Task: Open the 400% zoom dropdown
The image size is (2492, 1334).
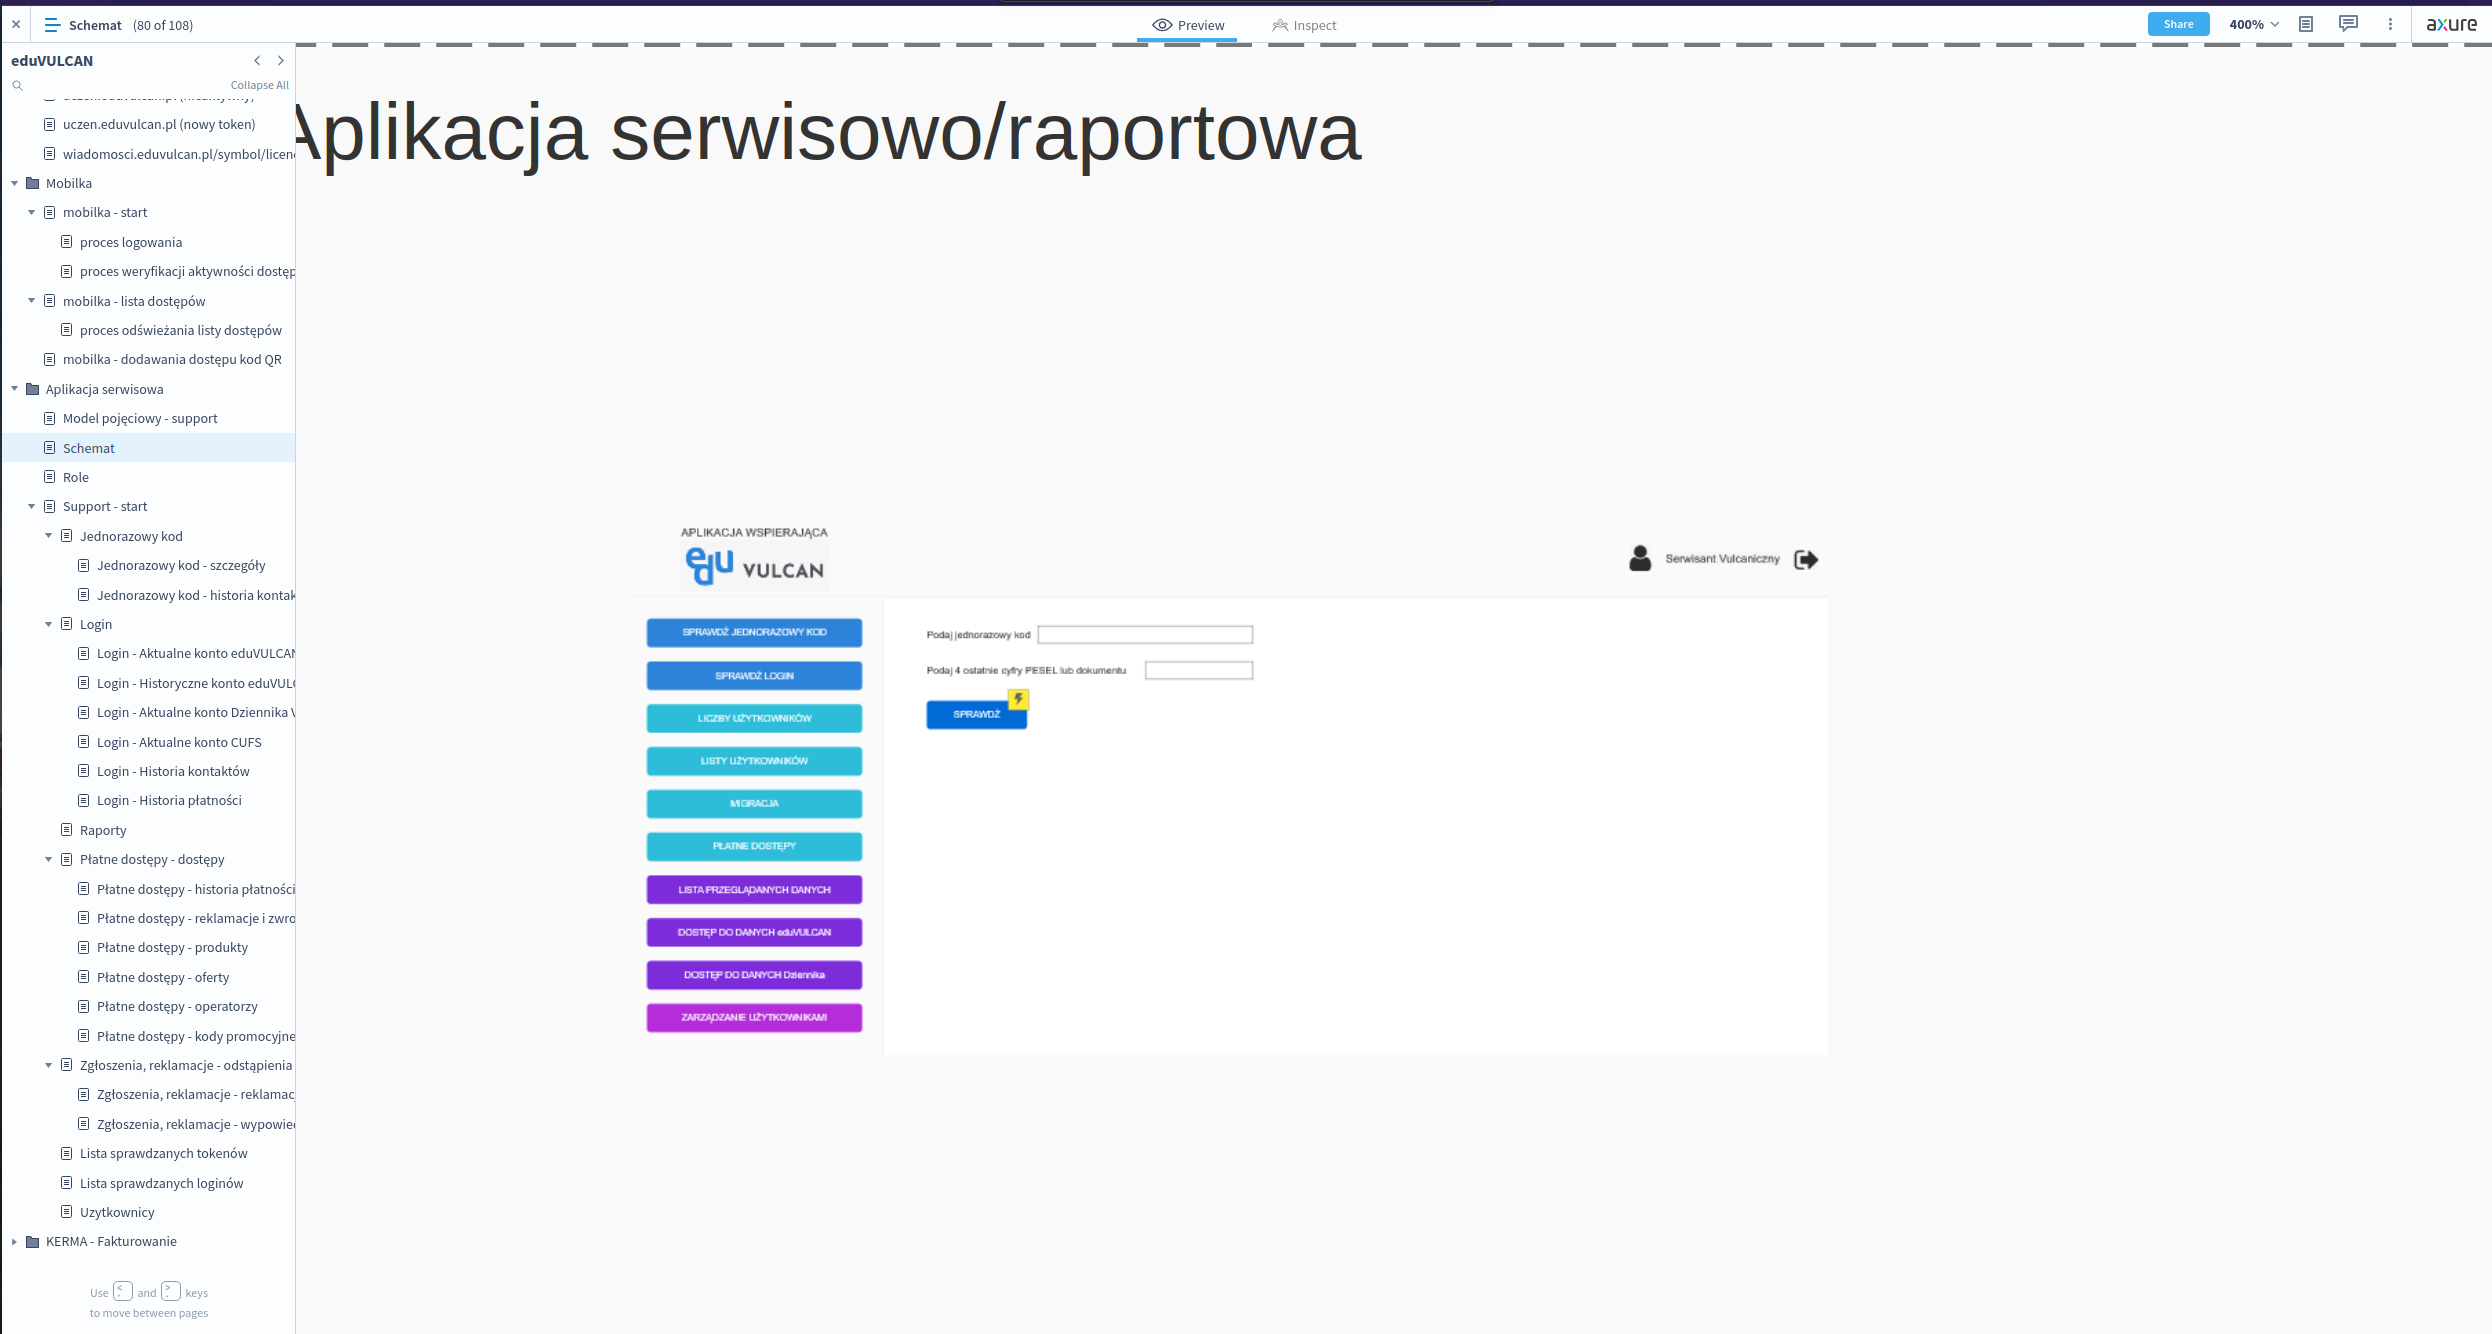Action: coord(2253,25)
